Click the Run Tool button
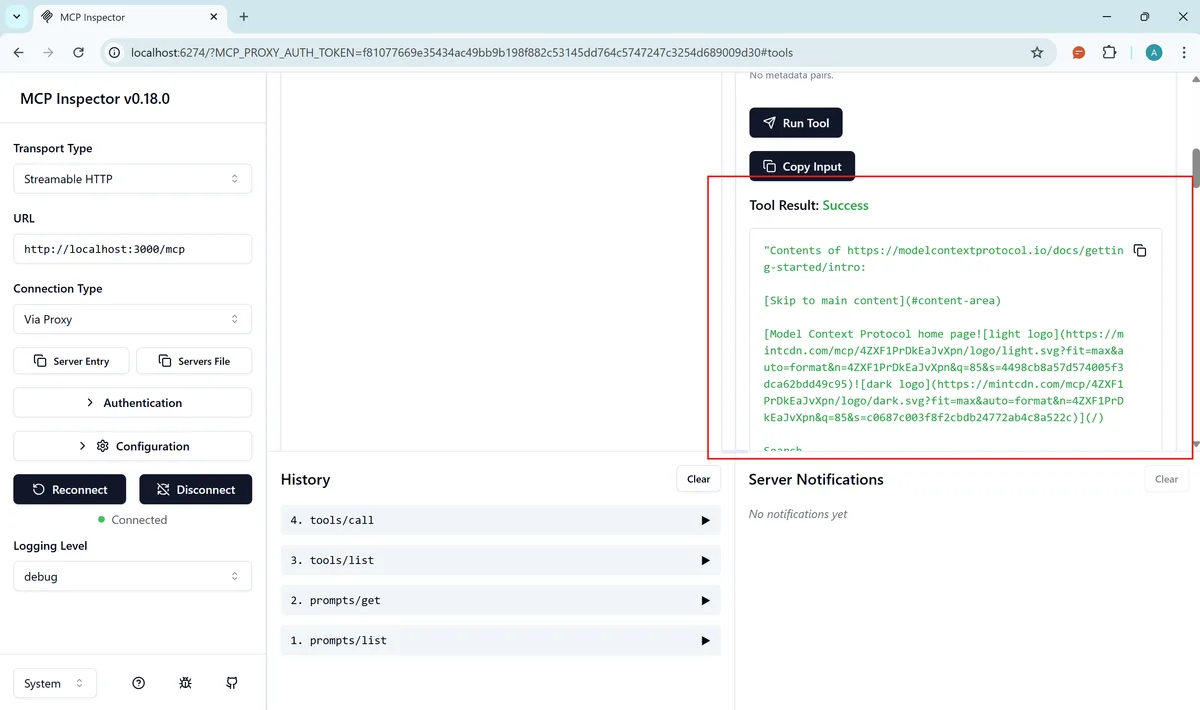Viewport: 1200px width, 710px height. pyautogui.click(x=796, y=123)
